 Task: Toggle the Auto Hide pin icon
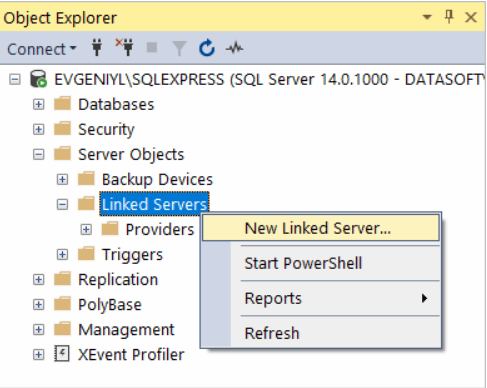pyautogui.click(x=449, y=17)
